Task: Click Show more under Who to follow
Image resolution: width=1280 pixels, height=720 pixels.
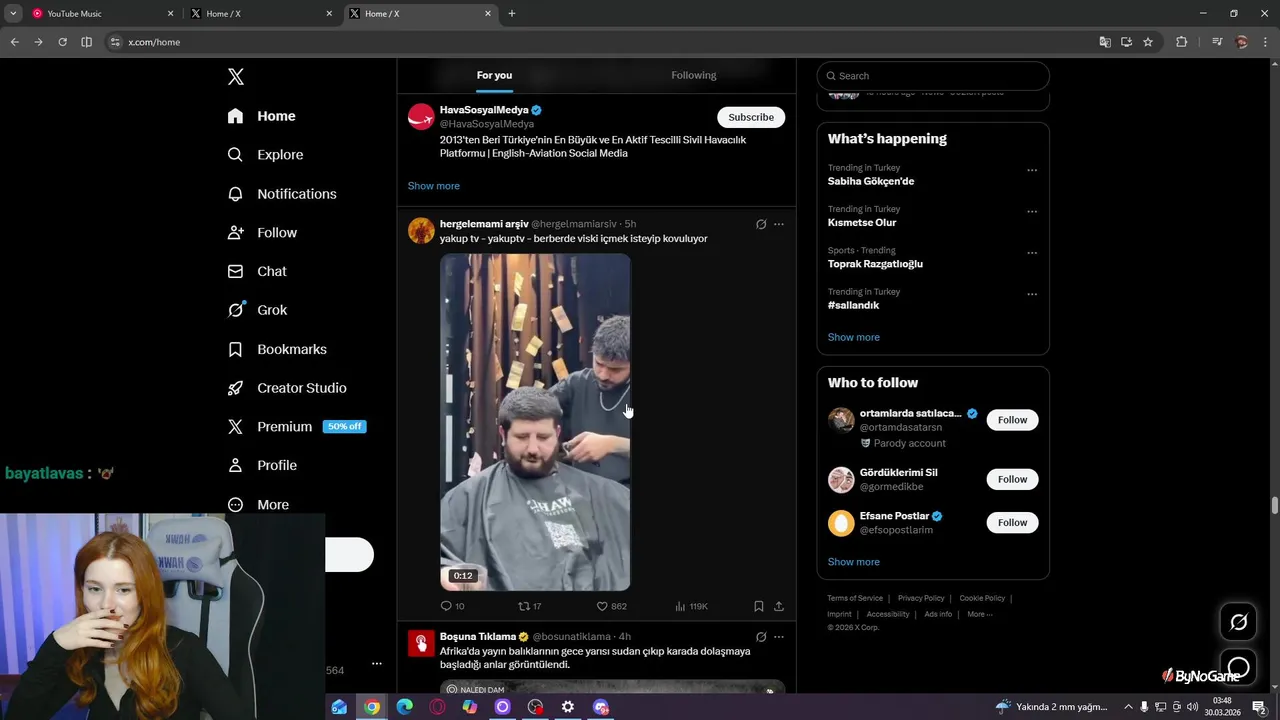Action: [854, 562]
